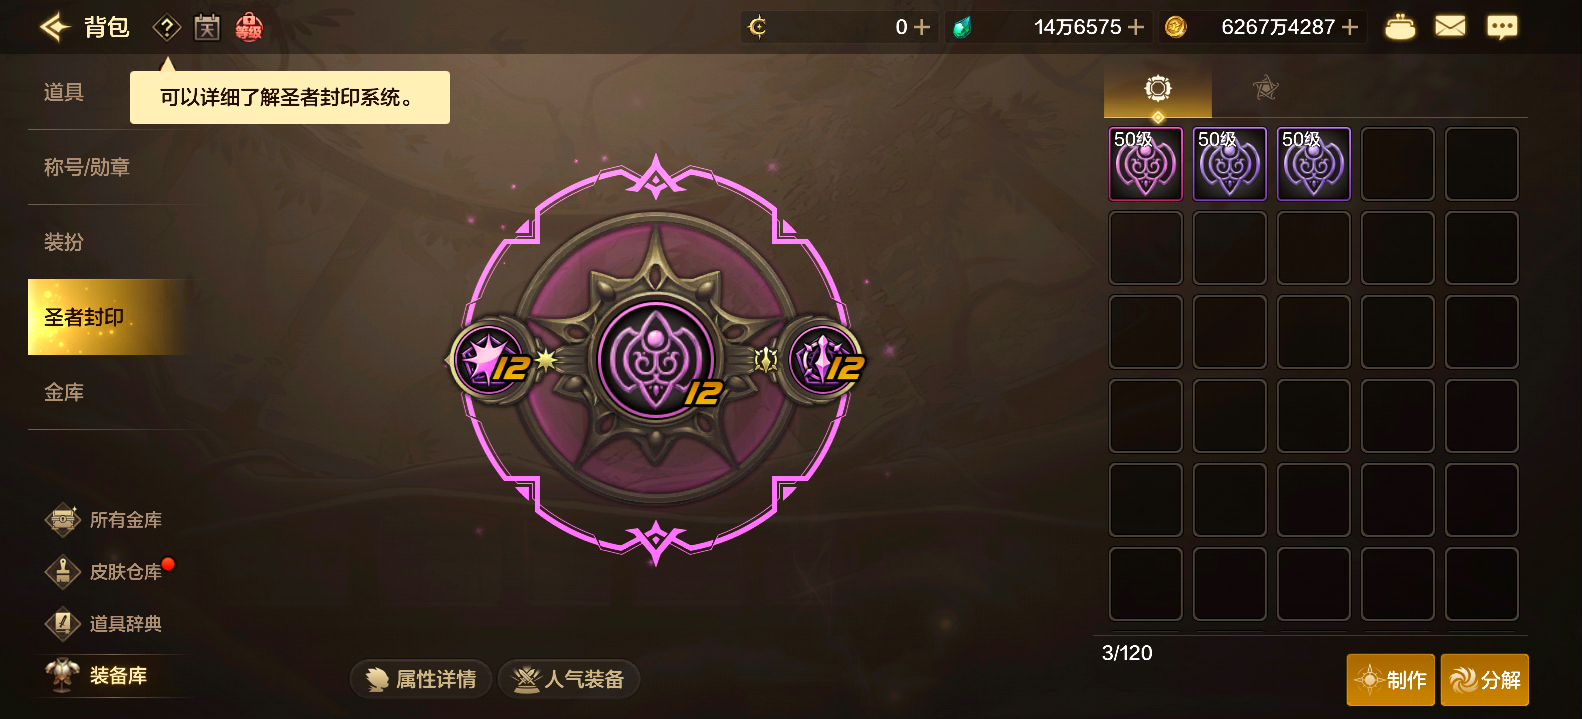Viewport: 1582px width, 719px height.
Task: Open 属性详情 attribute details
Action: click(421, 680)
